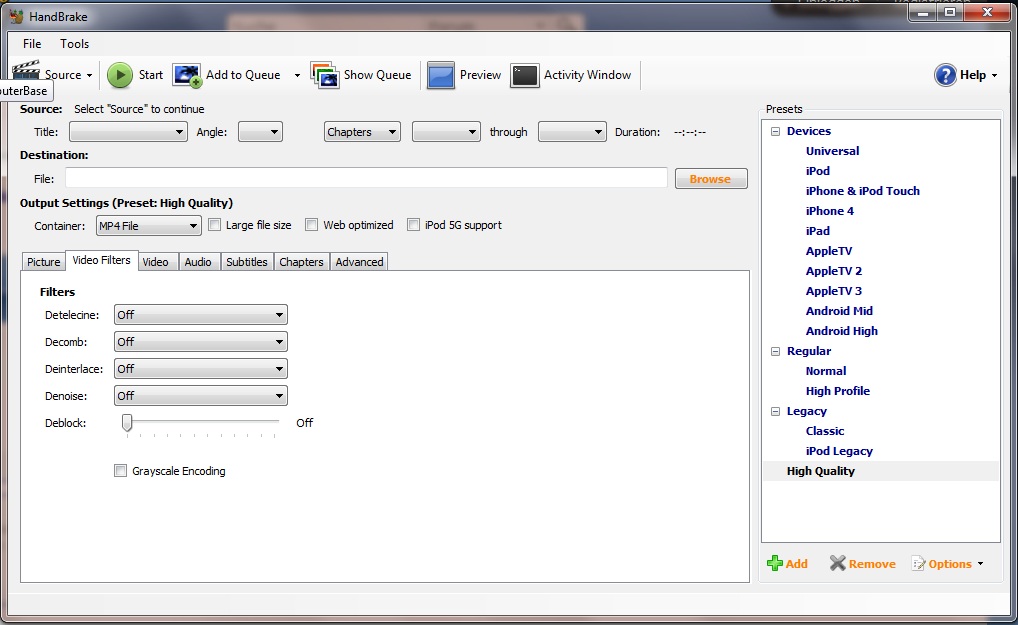1018x625 pixels.
Task: Select the Normal preset
Action: point(826,371)
